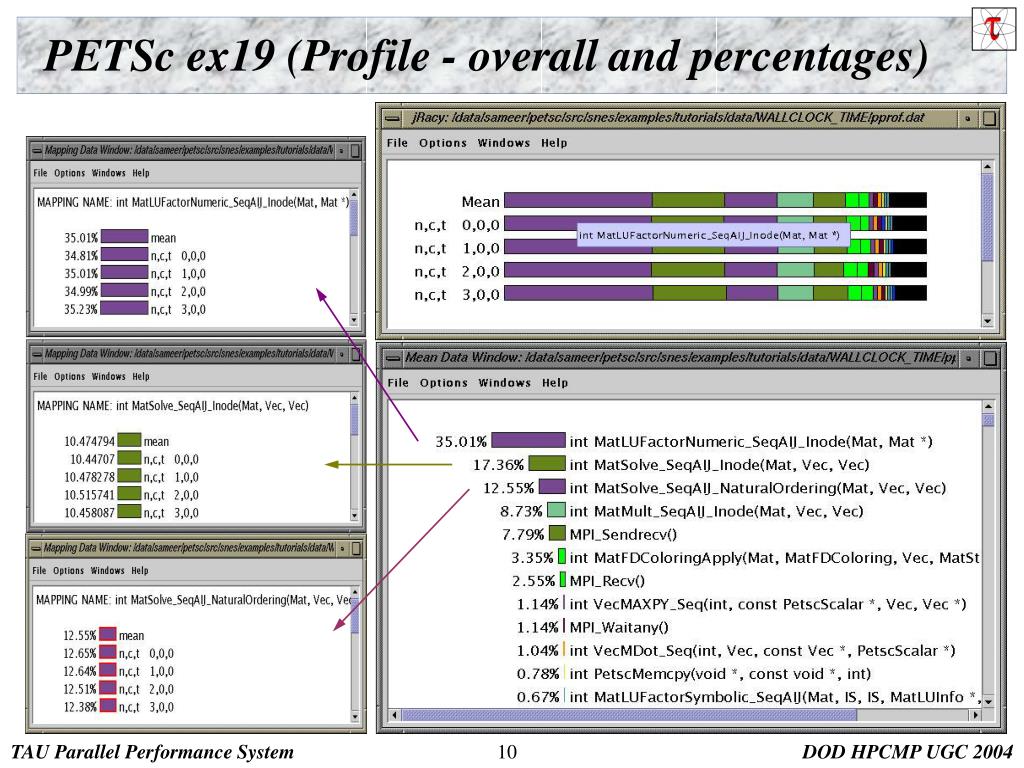Open File menu in MatLUFactorNumeric mapping window
1024x768 pixels.
coord(40,173)
